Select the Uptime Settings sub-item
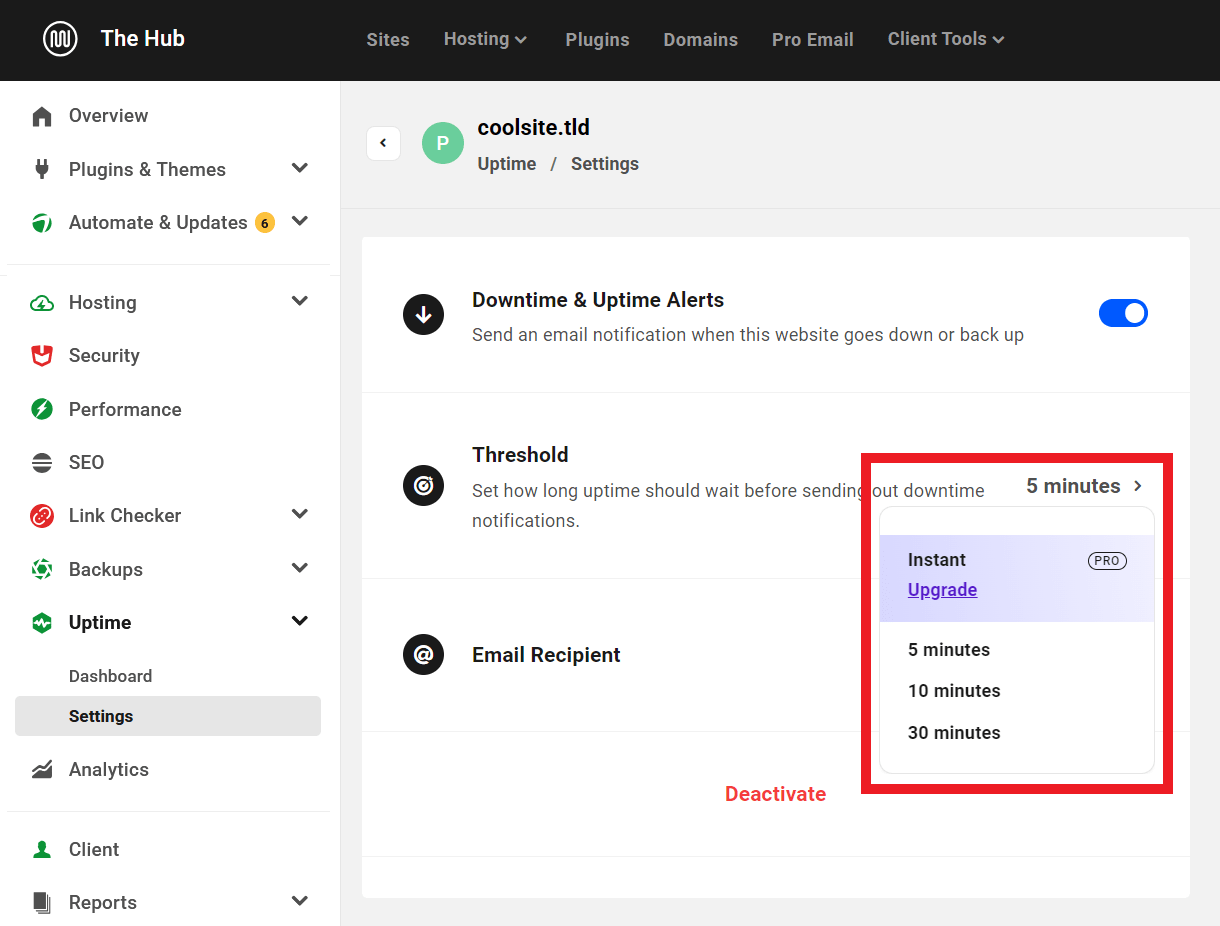The width and height of the screenshot is (1220, 926). pyautogui.click(x=168, y=716)
